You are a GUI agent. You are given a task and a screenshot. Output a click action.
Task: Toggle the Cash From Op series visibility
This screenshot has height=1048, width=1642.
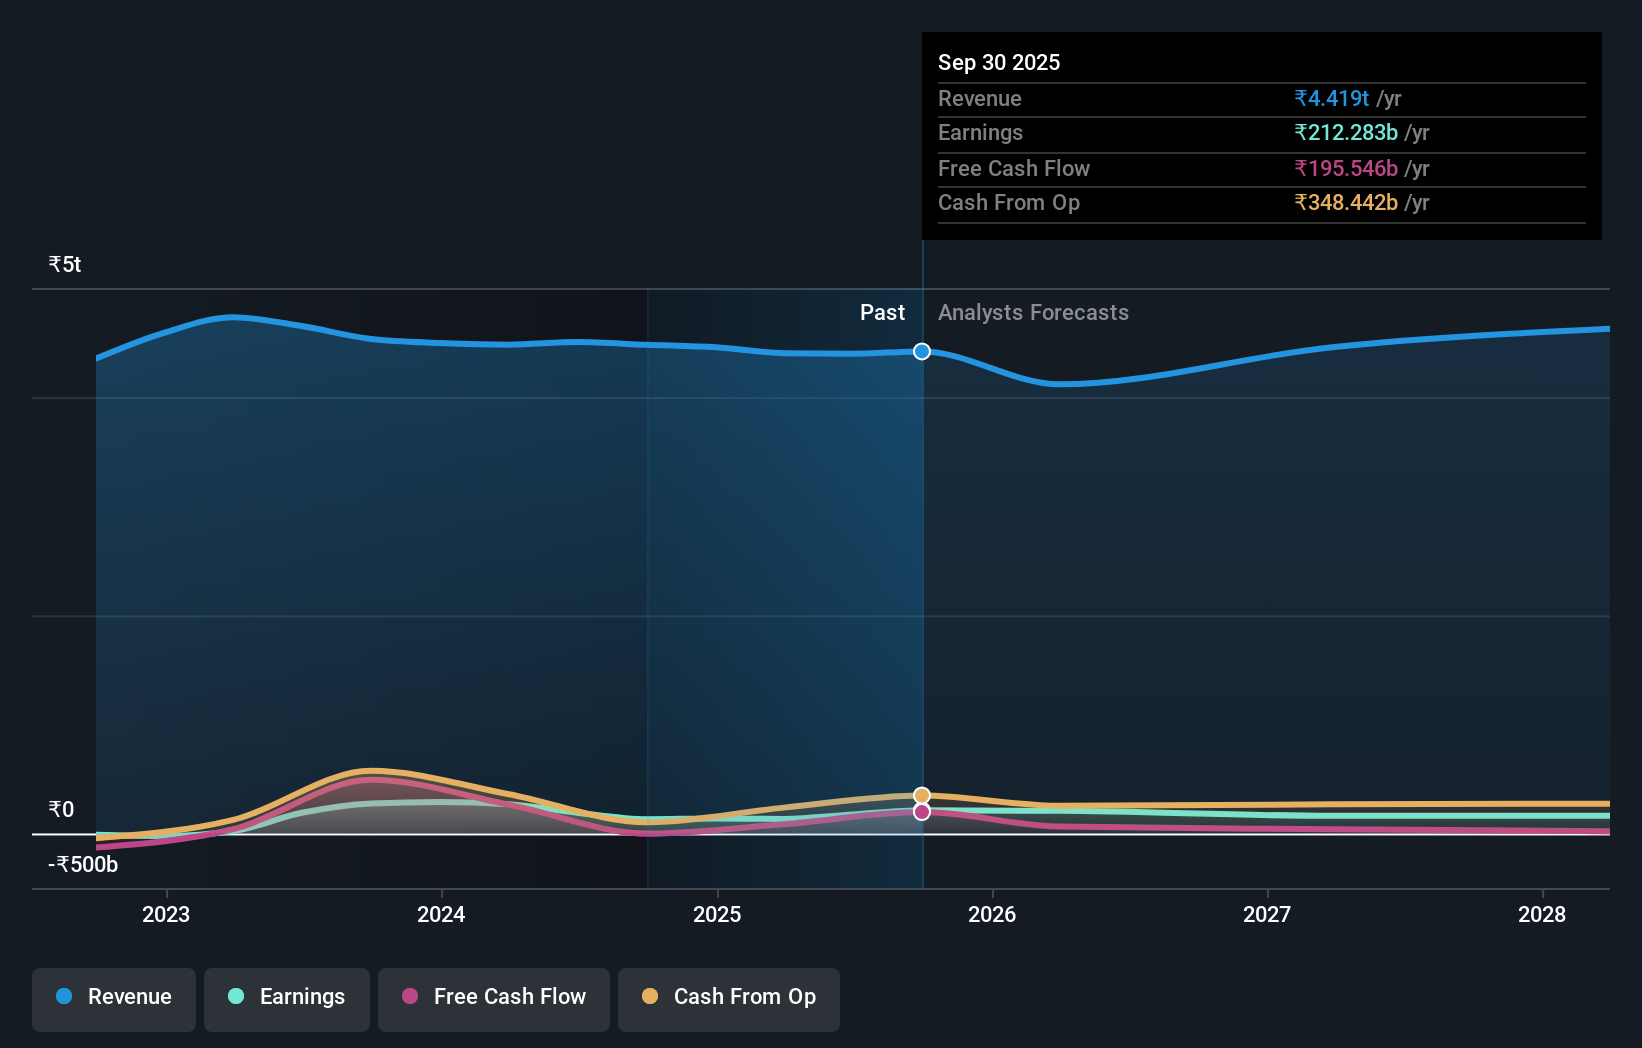(x=728, y=997)
